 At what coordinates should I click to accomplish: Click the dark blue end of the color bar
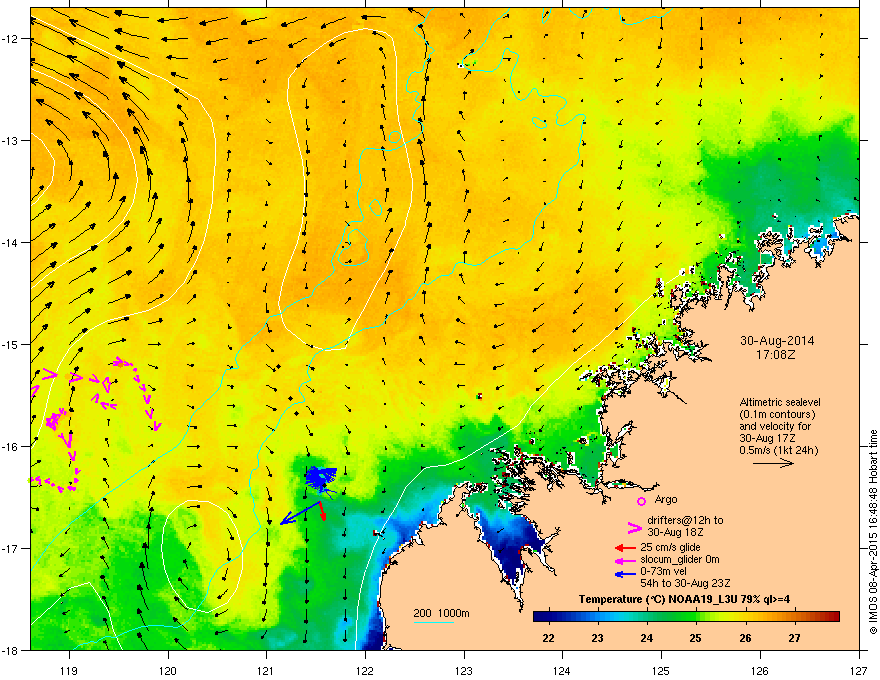[540, 617]
